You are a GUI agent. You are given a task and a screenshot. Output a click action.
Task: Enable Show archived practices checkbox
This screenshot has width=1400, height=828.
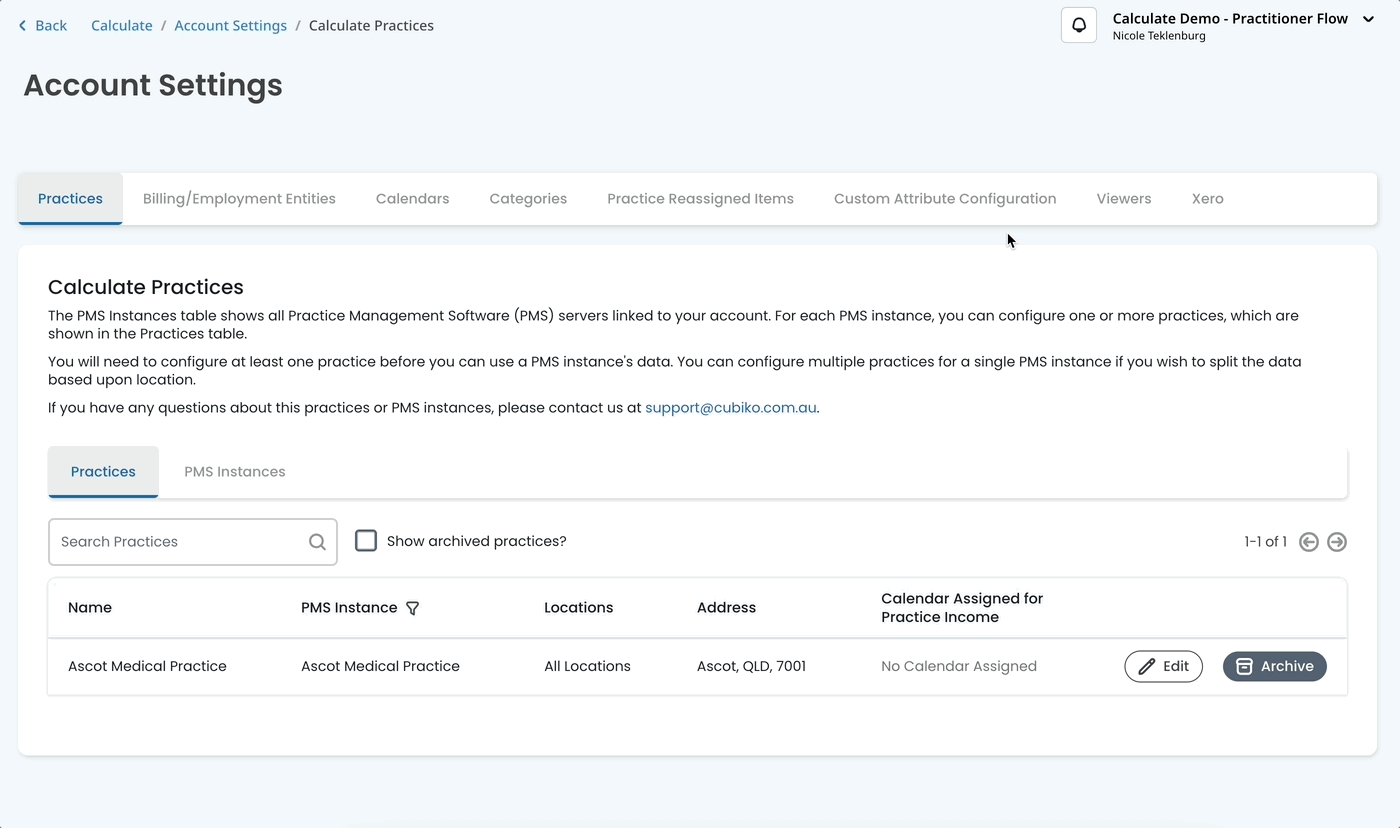[x=366, y=541]
